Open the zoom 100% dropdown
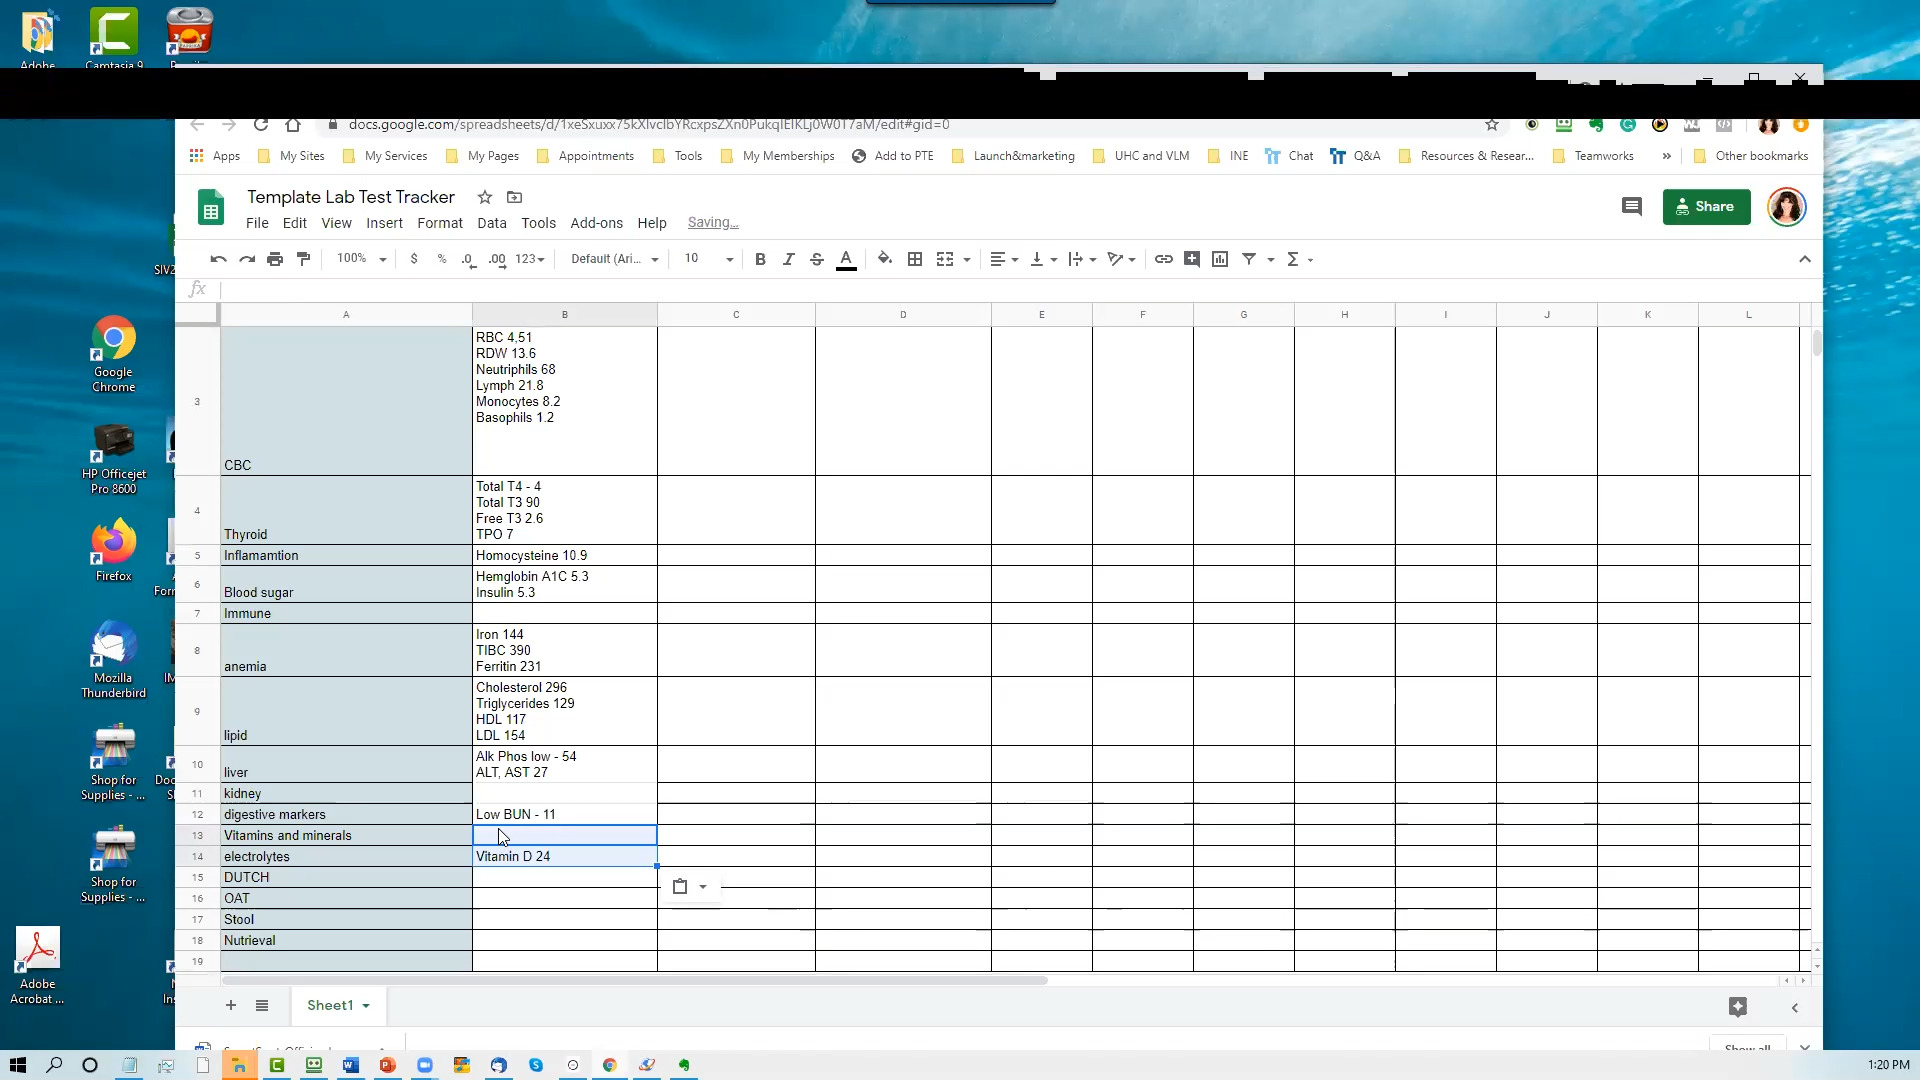Image resolution: width=1920 pixels, height=1080 pixels. [x=361, y=259]
